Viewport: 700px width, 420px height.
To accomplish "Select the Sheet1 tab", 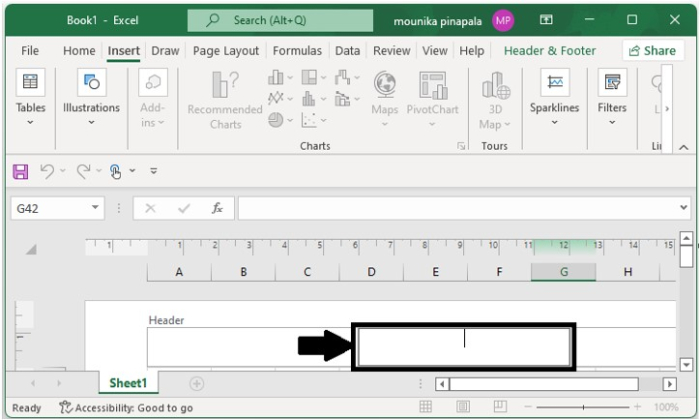I will point(128,383).
